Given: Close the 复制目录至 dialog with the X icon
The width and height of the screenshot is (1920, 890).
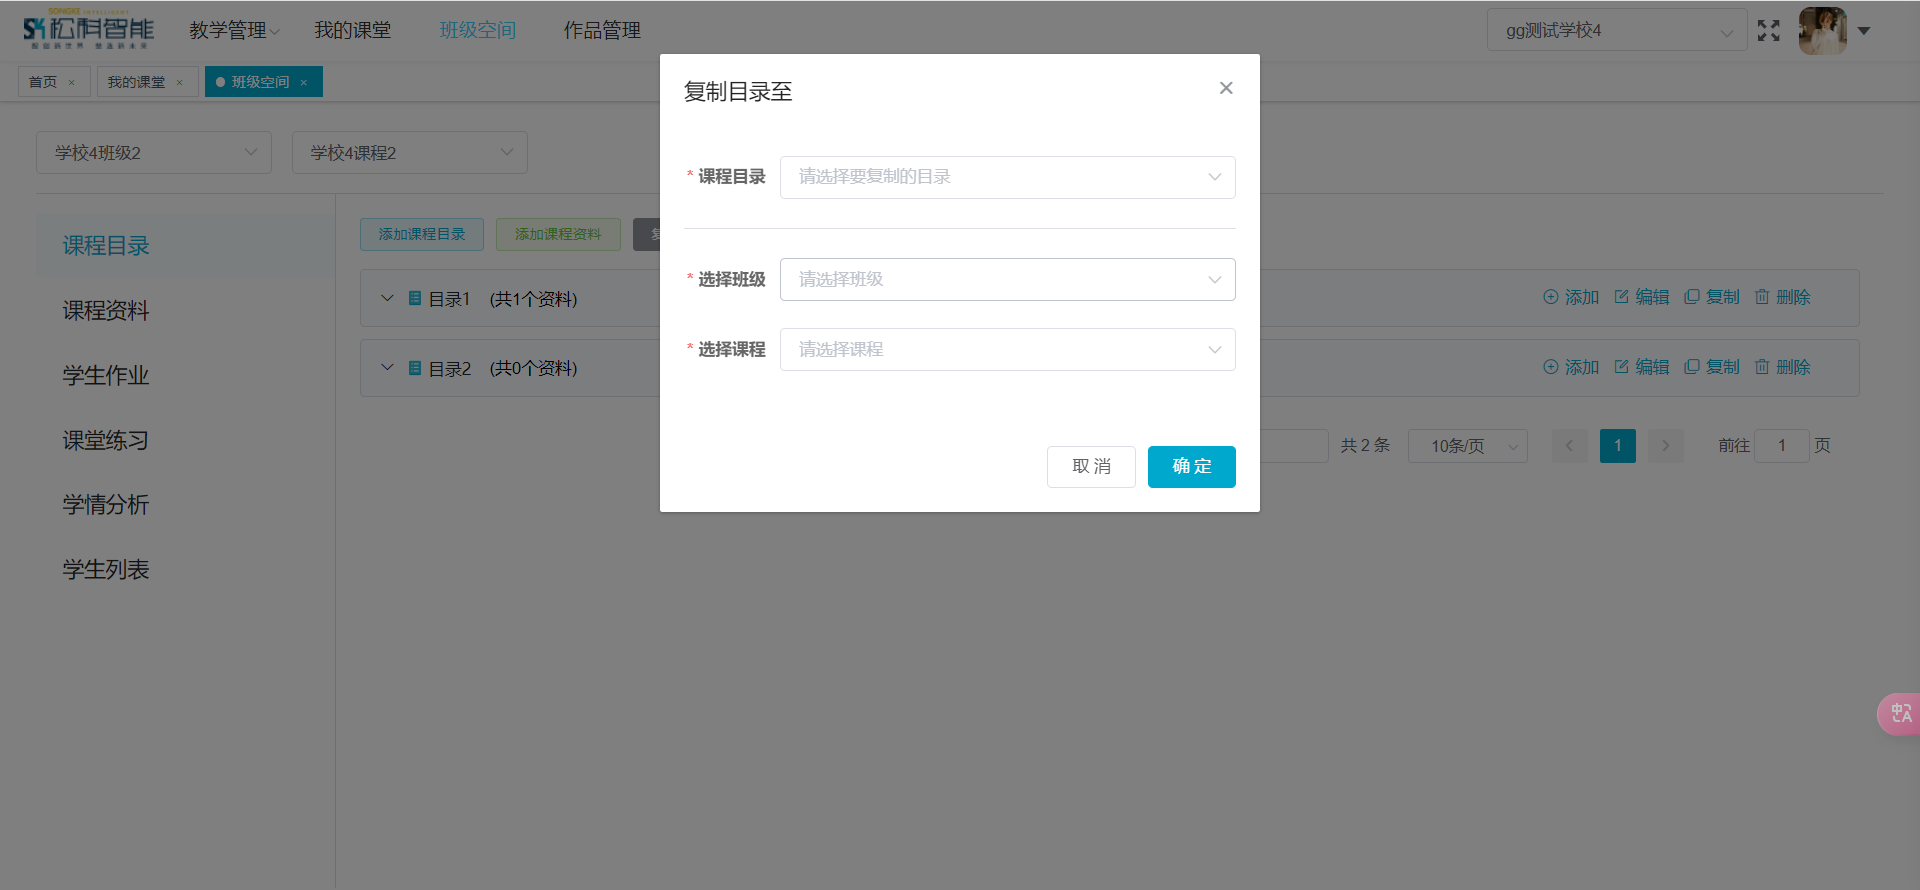Looking at the screenshot, I should [1225, 88].
